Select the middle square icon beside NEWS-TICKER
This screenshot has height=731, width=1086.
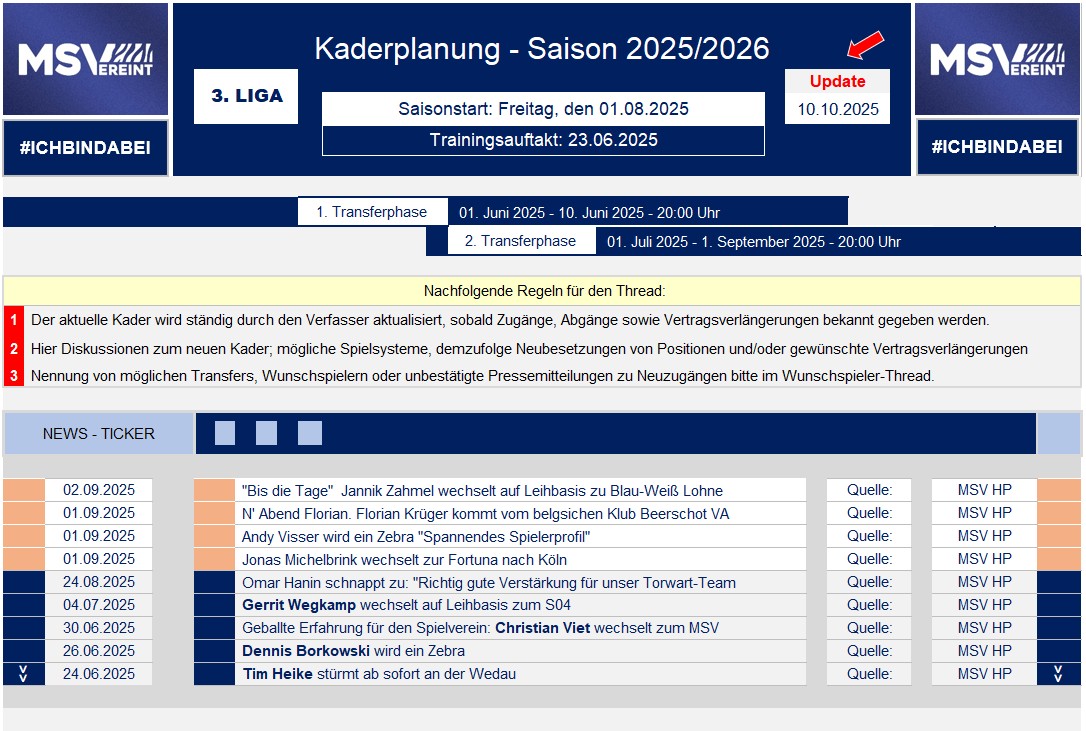point(267,433)
